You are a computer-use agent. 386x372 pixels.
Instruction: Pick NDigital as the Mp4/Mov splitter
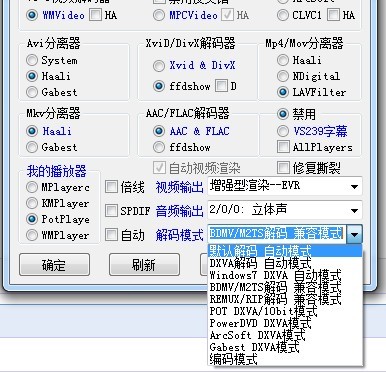(283, 76)
